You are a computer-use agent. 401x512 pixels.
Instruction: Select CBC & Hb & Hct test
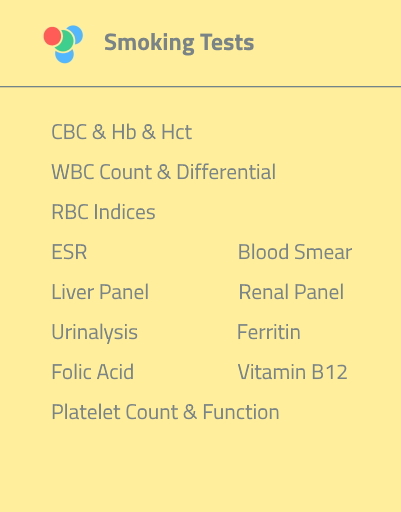(x=122, y=132)
